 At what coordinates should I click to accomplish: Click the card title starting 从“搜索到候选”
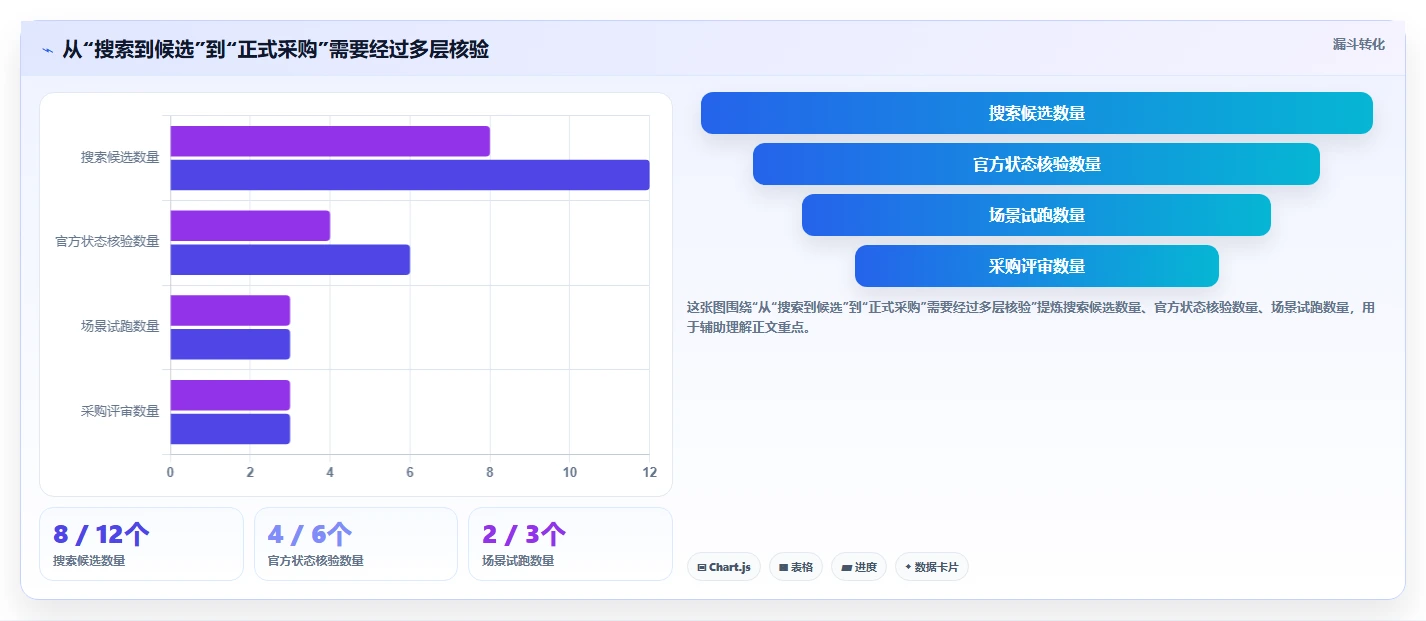point(276,50)
